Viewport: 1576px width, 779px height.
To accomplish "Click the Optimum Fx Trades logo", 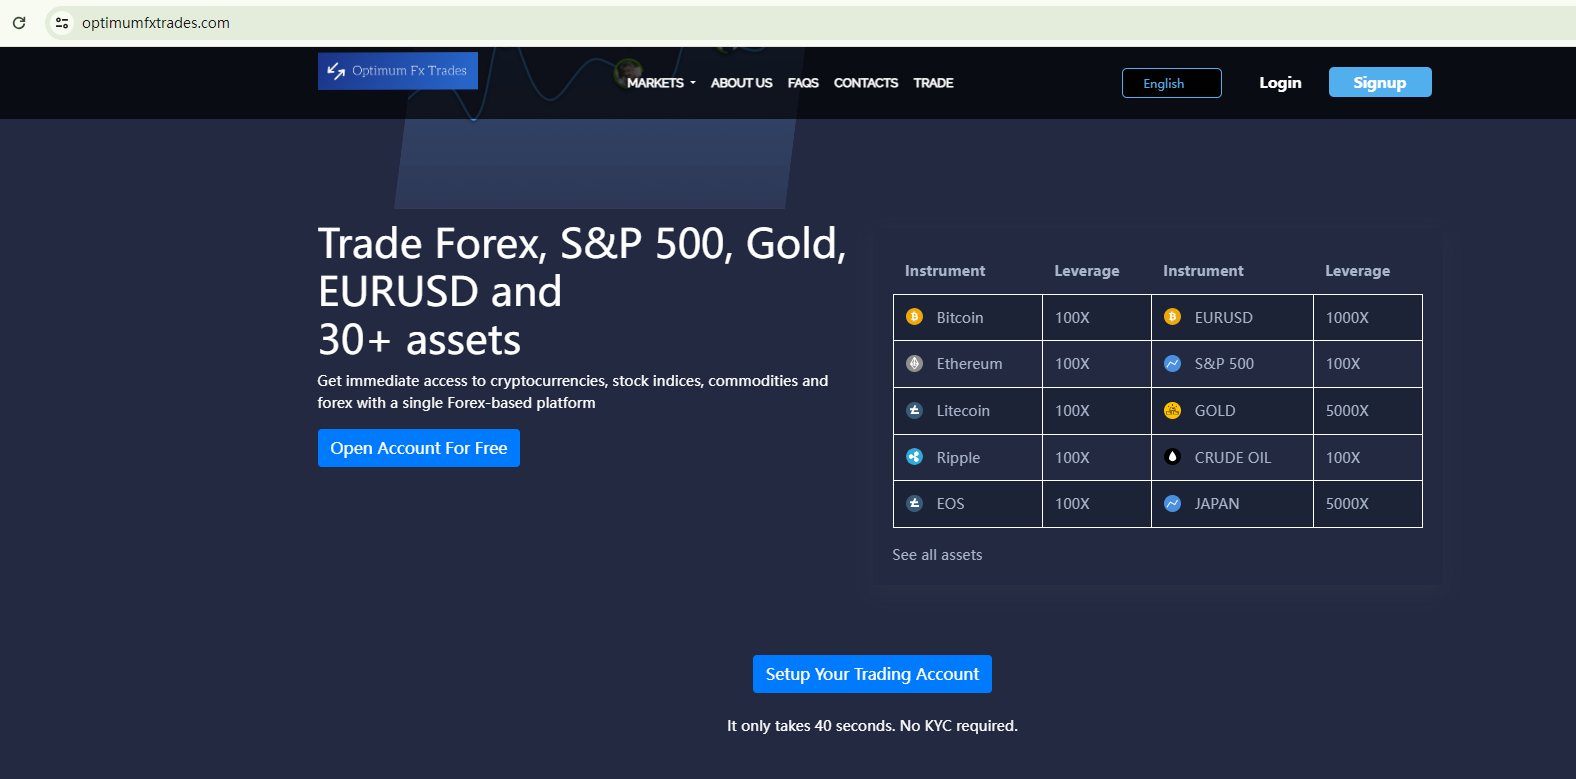I will point(398,71).
